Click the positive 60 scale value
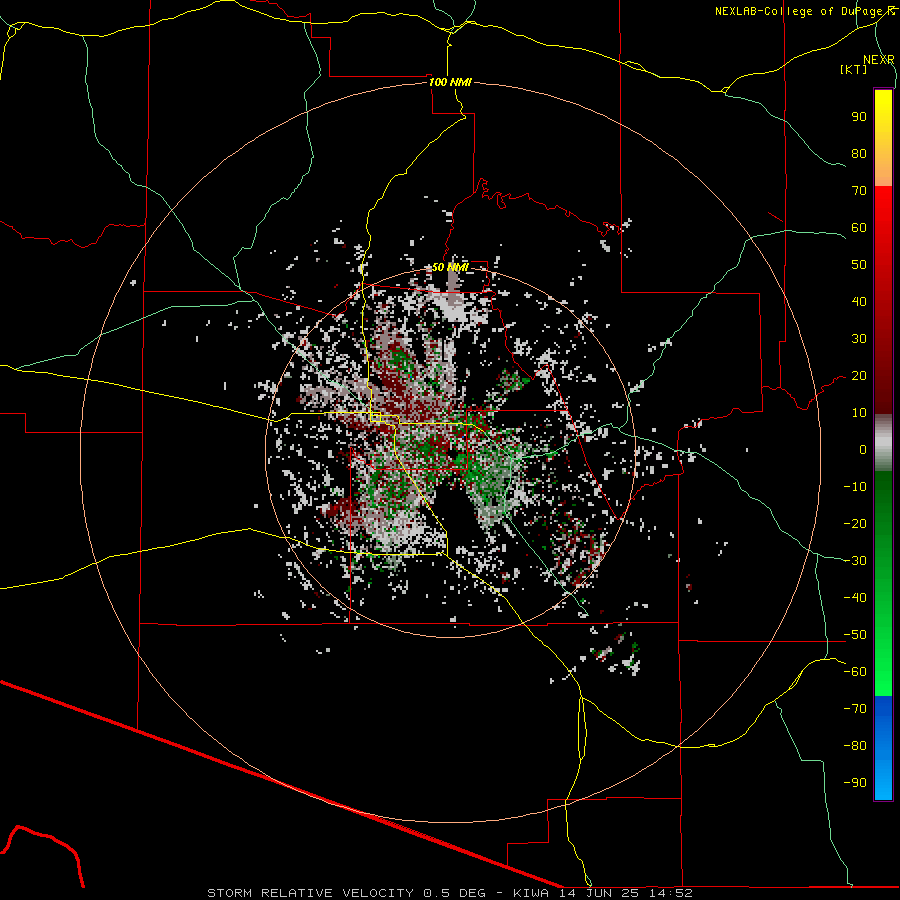The width and height of the screenshot is (900, 900). tap(859, 228)
